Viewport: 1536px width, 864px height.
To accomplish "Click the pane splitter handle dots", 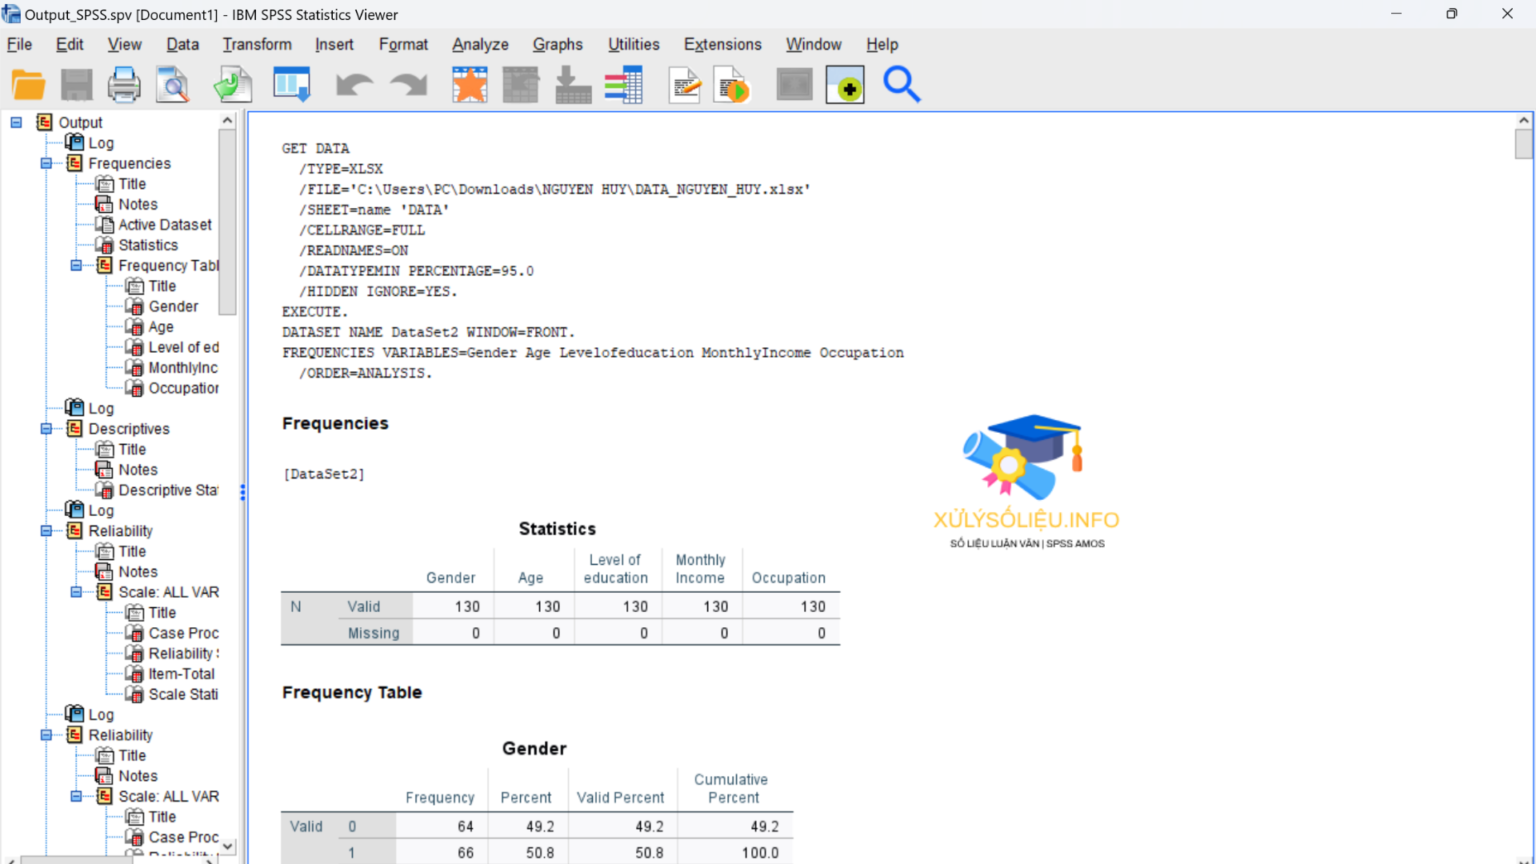I will tap(242, 491).
